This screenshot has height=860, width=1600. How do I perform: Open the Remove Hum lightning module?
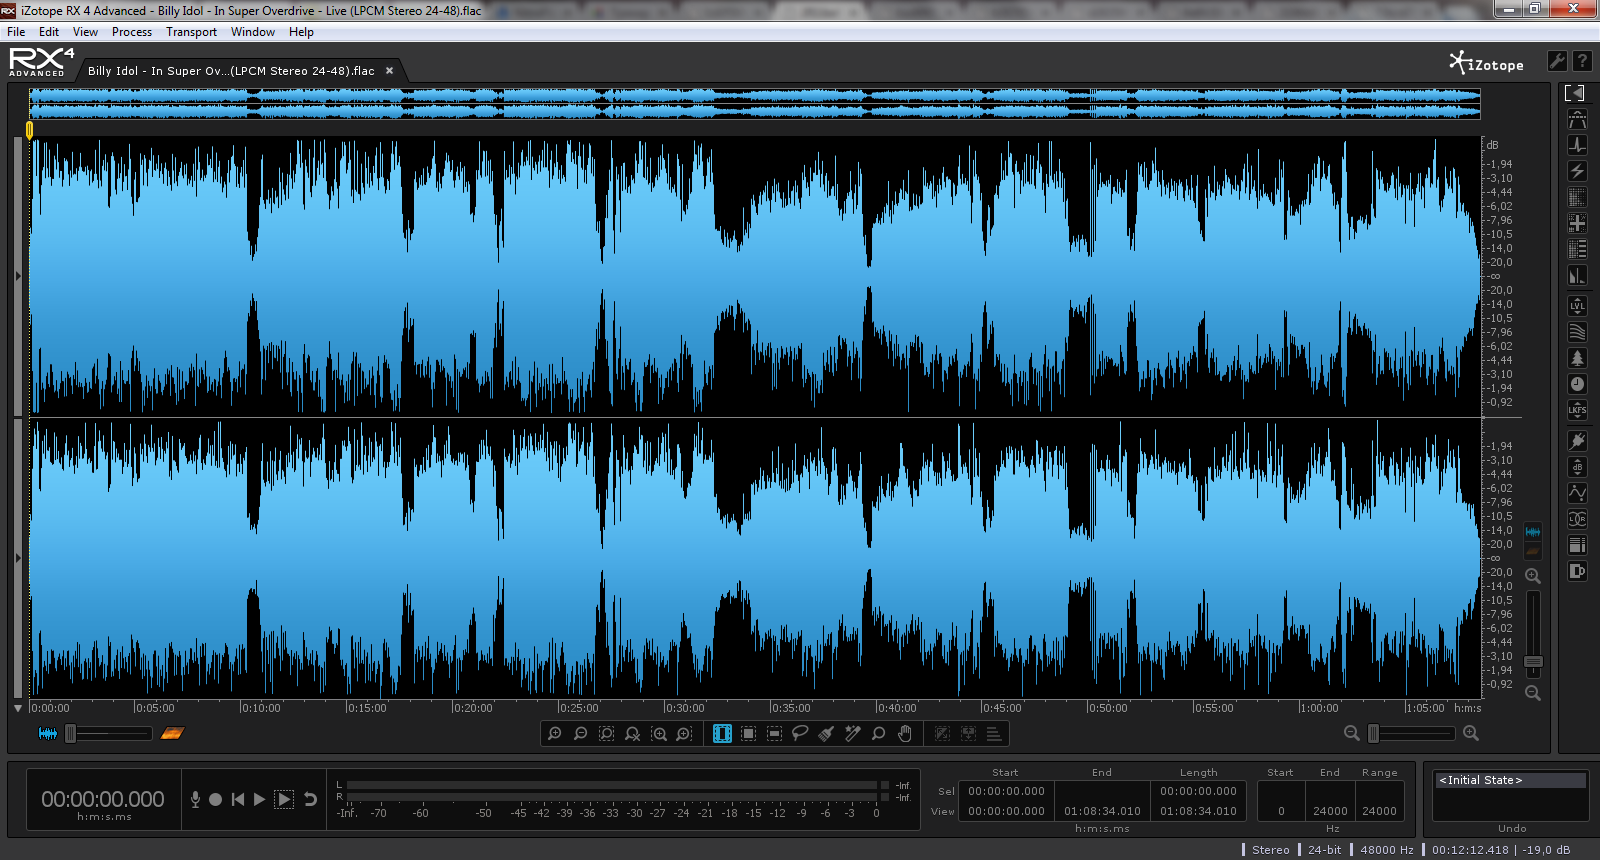[1577, 172]
